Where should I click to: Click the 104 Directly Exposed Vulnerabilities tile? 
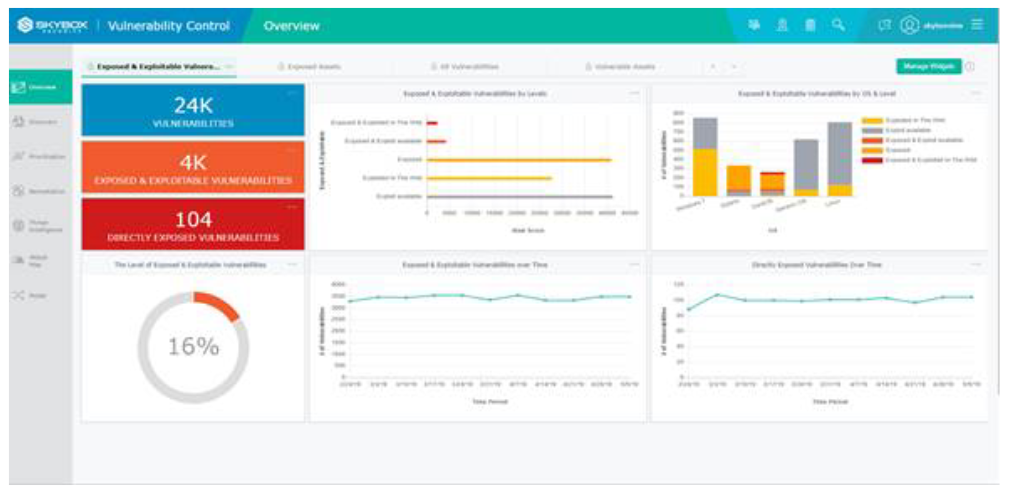pyautogui.click(x=193, y=225)
